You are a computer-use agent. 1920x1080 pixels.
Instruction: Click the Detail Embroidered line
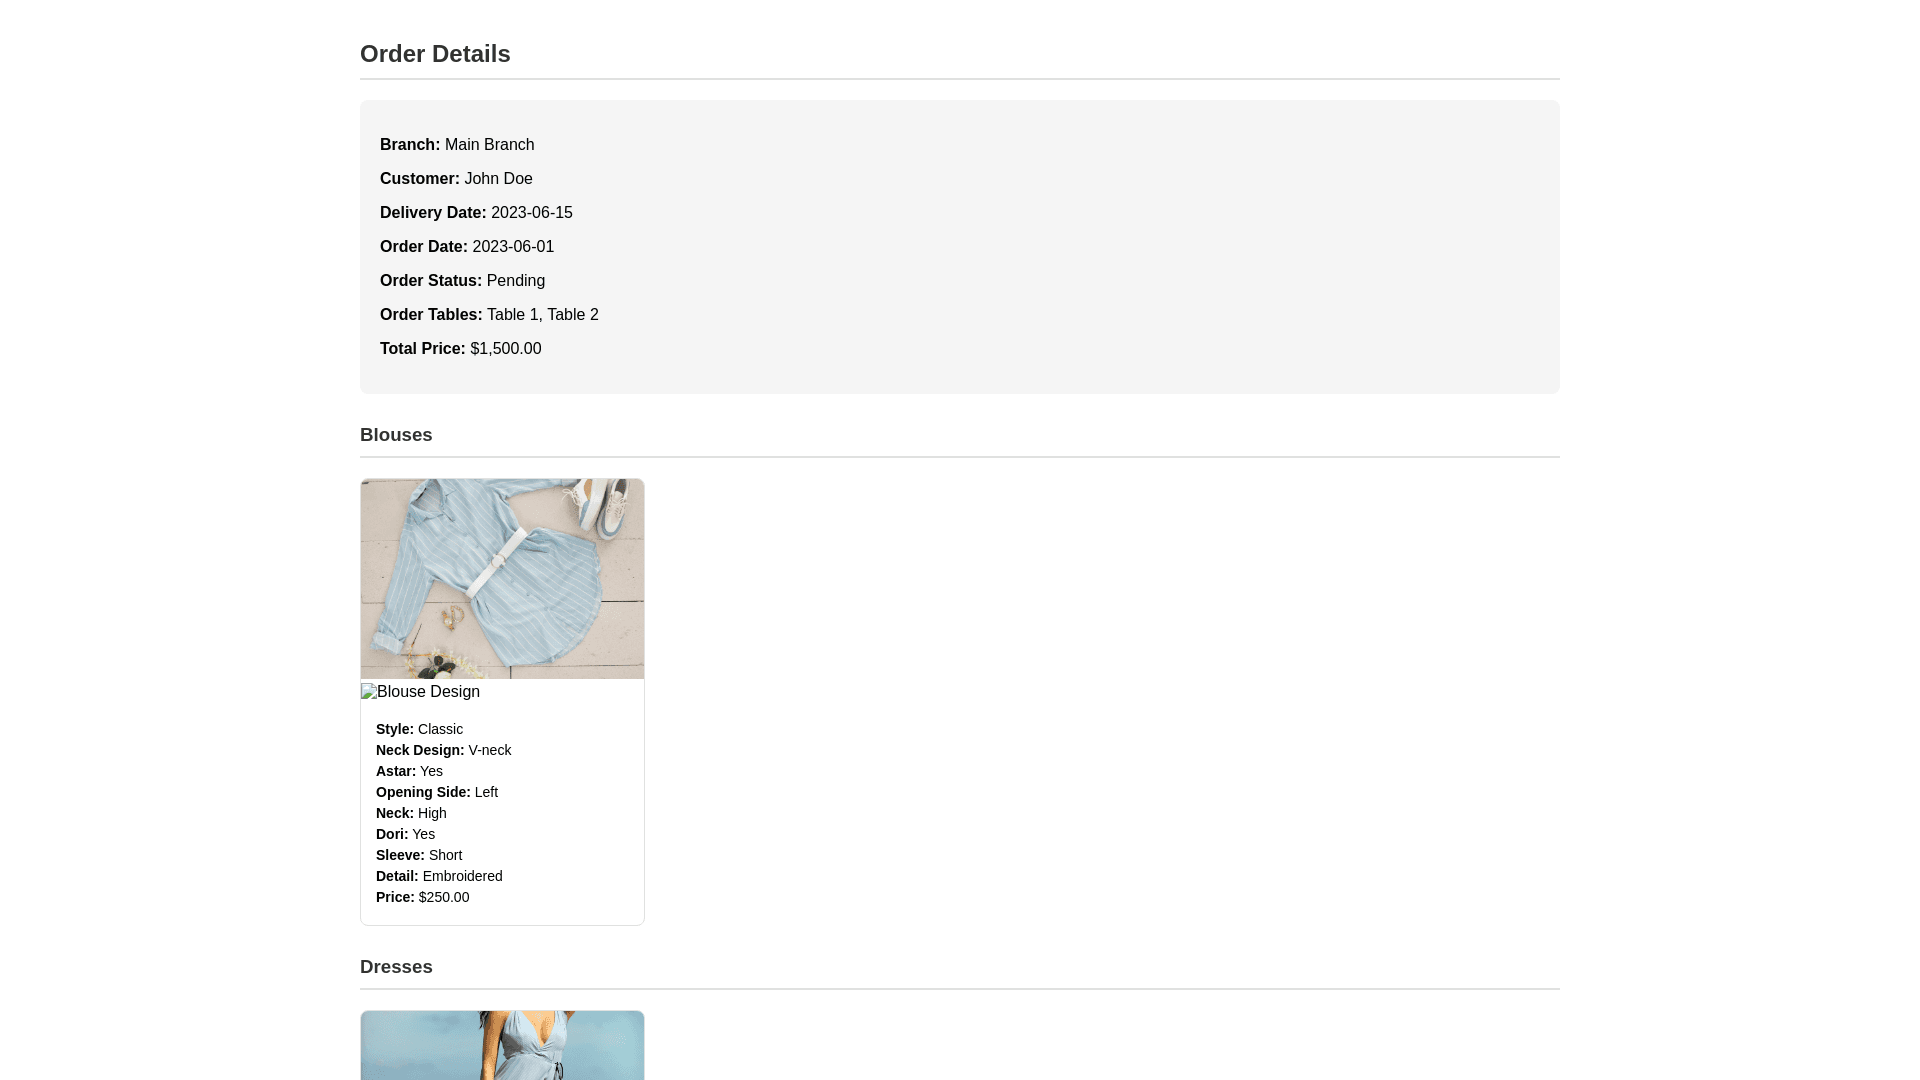439,876
